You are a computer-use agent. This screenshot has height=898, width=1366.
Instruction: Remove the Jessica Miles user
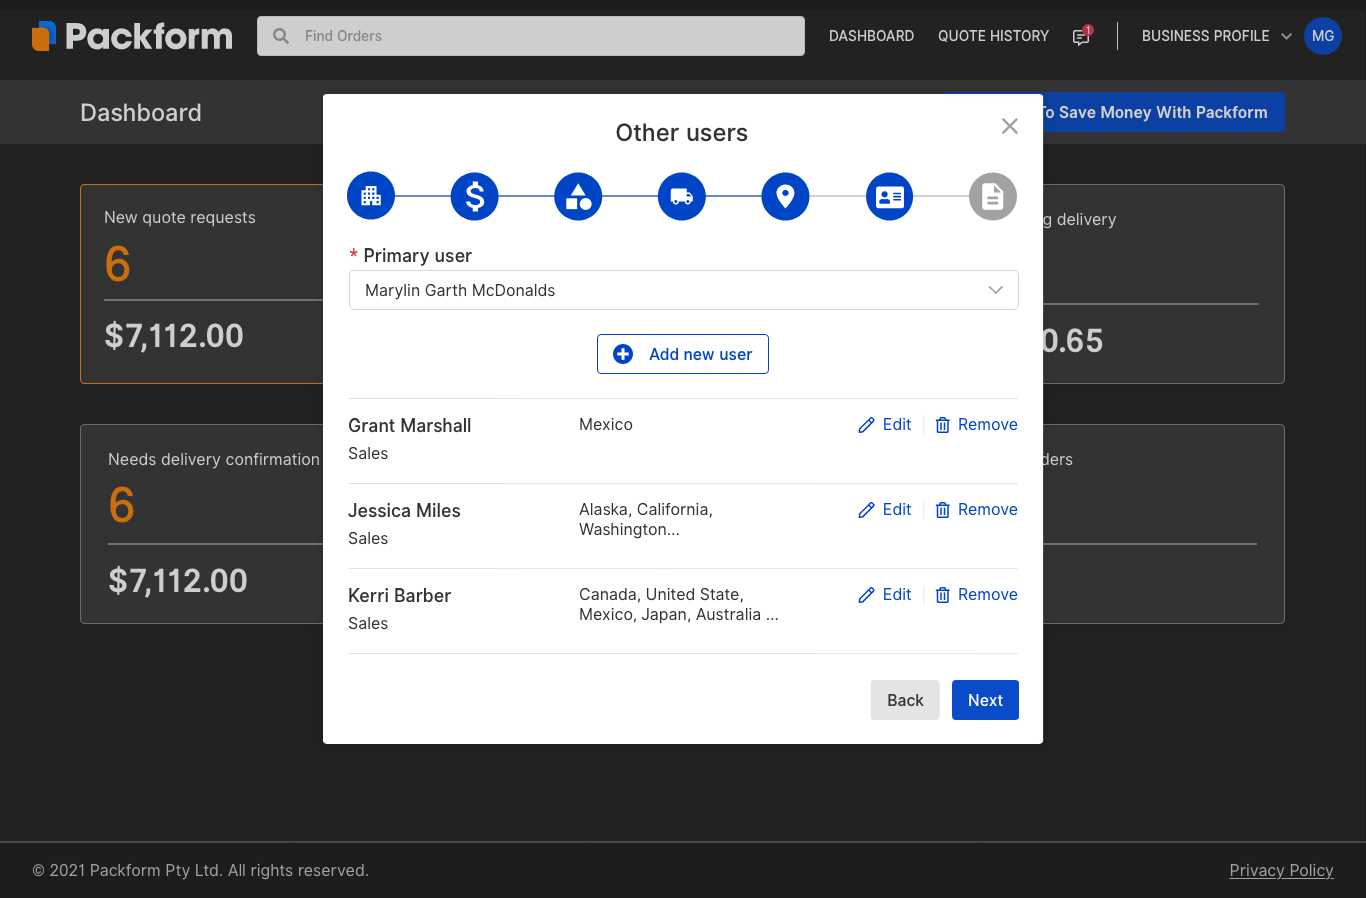[x=976, y=510]
